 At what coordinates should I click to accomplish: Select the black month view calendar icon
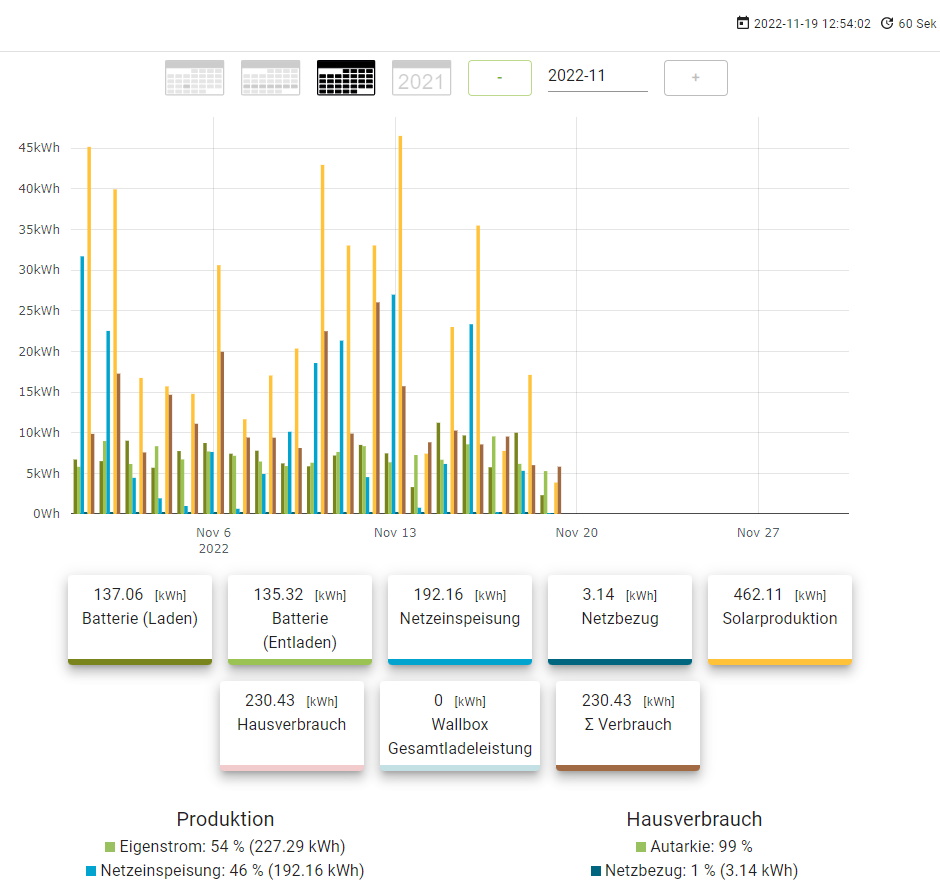[x=346, y=78]
